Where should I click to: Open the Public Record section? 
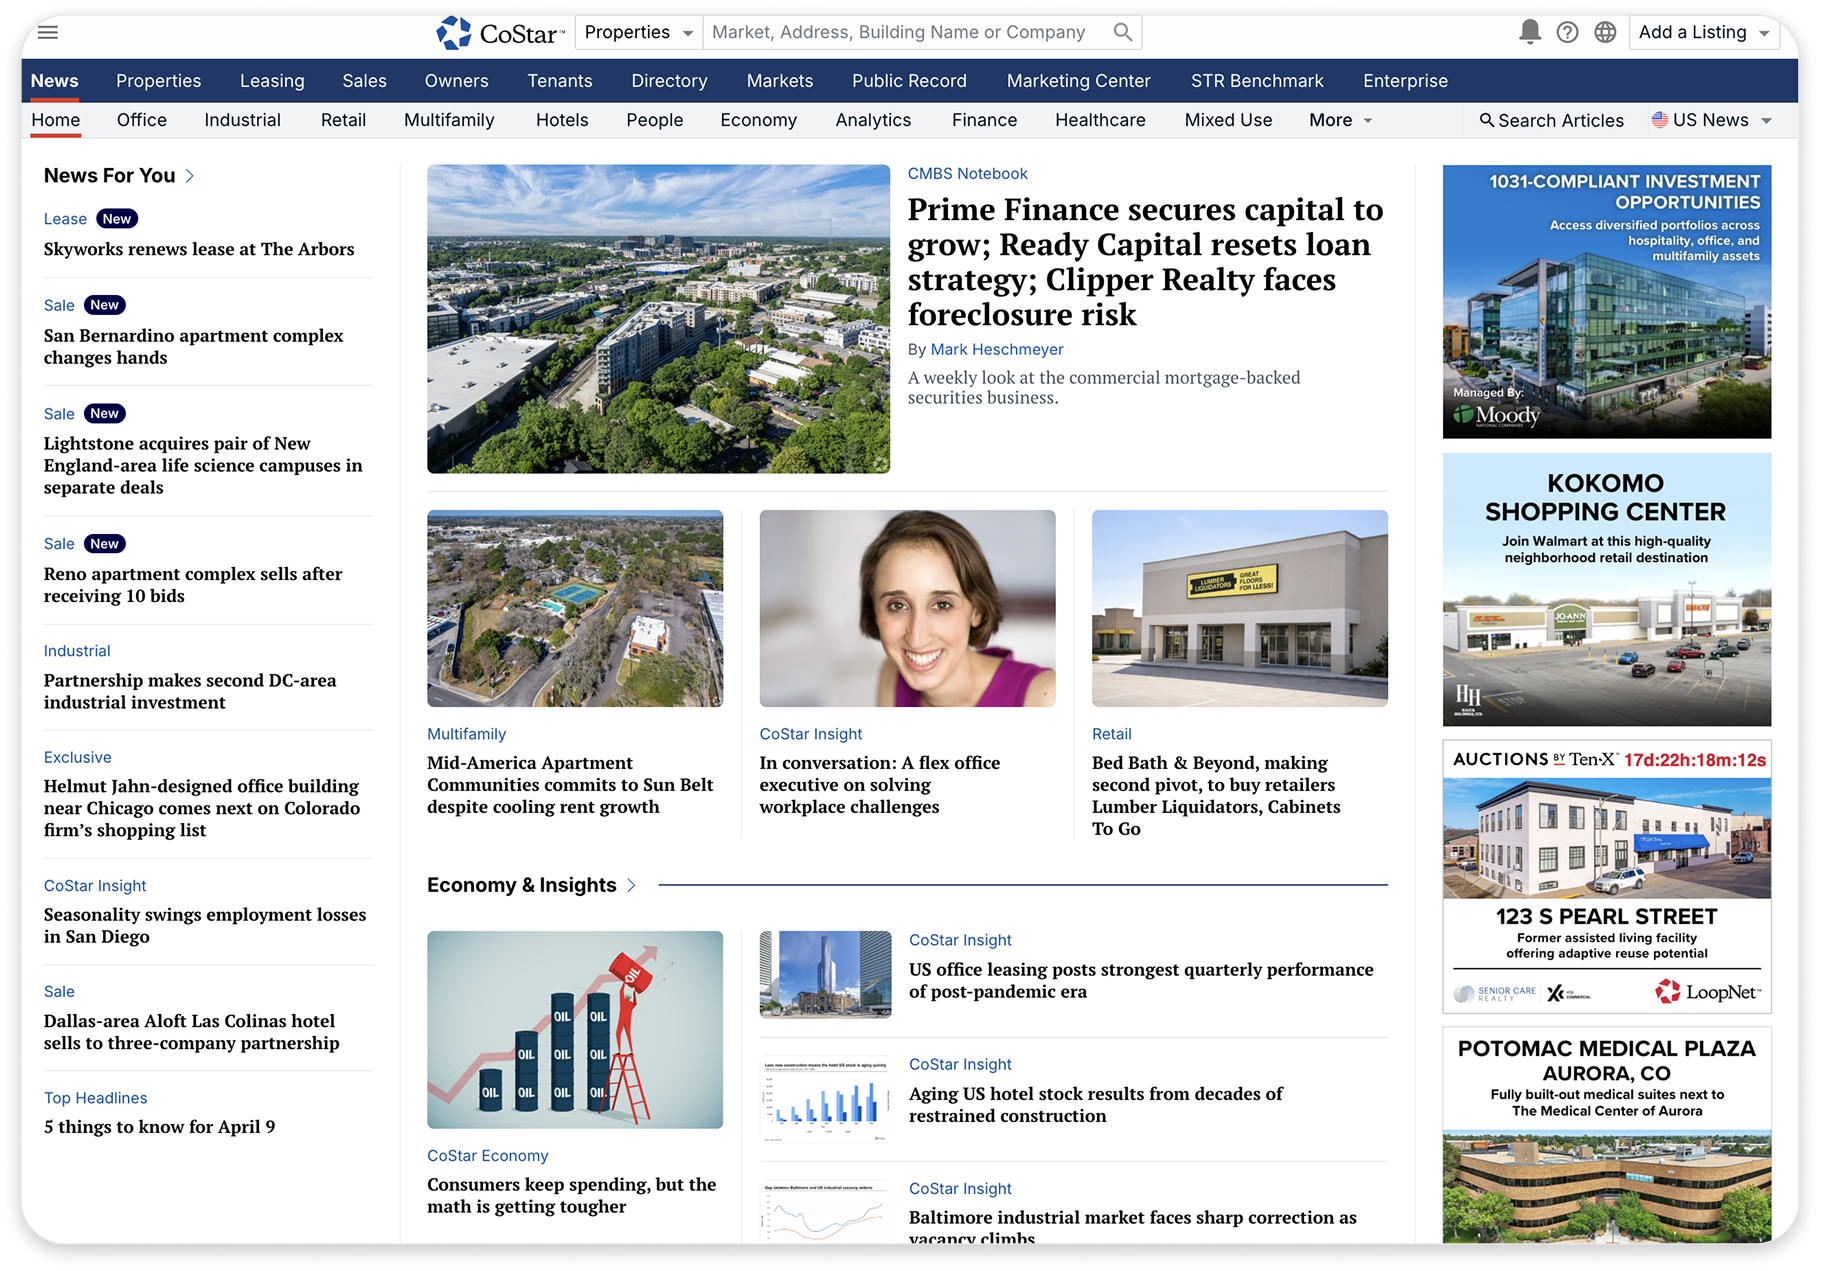908,81
